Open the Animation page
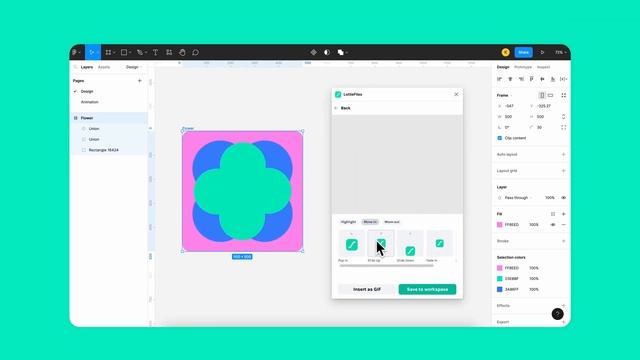The height and width of the screenshot is (360, 640). point(90,102)
